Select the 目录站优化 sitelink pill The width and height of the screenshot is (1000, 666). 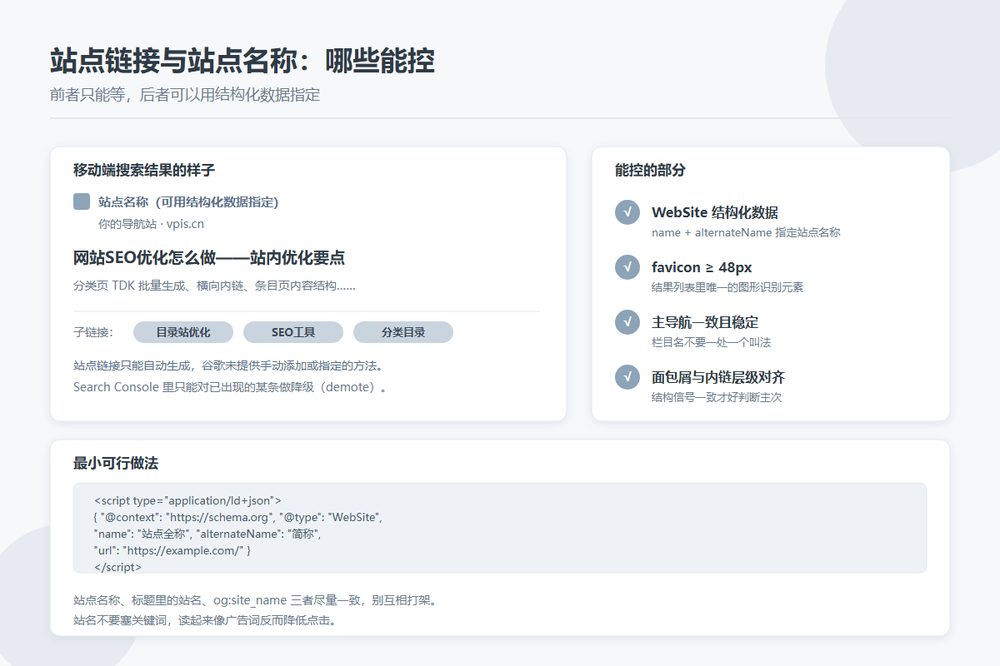coord(183,332)
